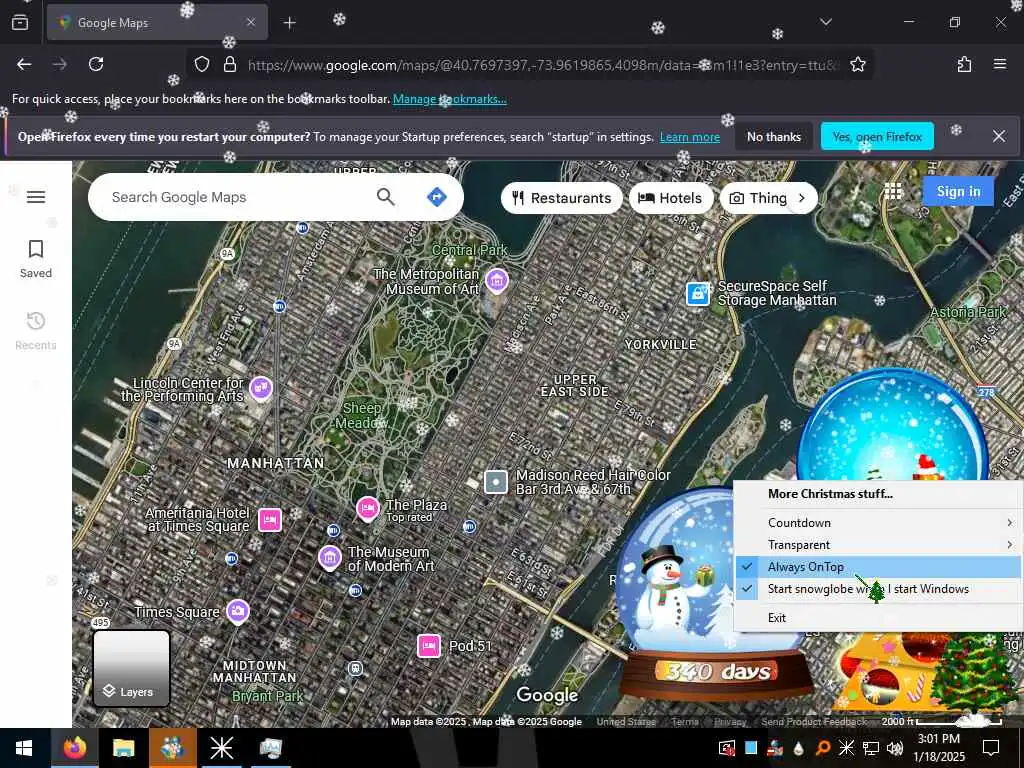Filter map by Hotels
The image size is (1024, 768).
tap(670, 198)
